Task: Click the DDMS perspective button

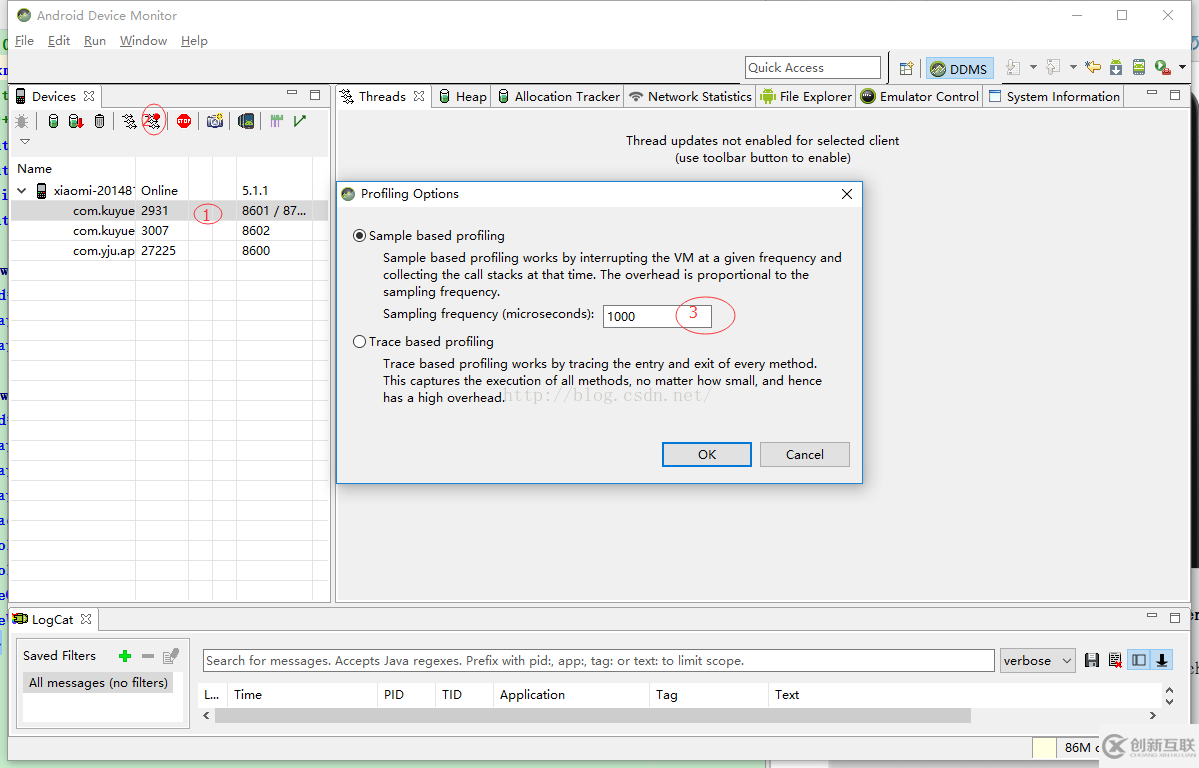Action: [960, 69]
